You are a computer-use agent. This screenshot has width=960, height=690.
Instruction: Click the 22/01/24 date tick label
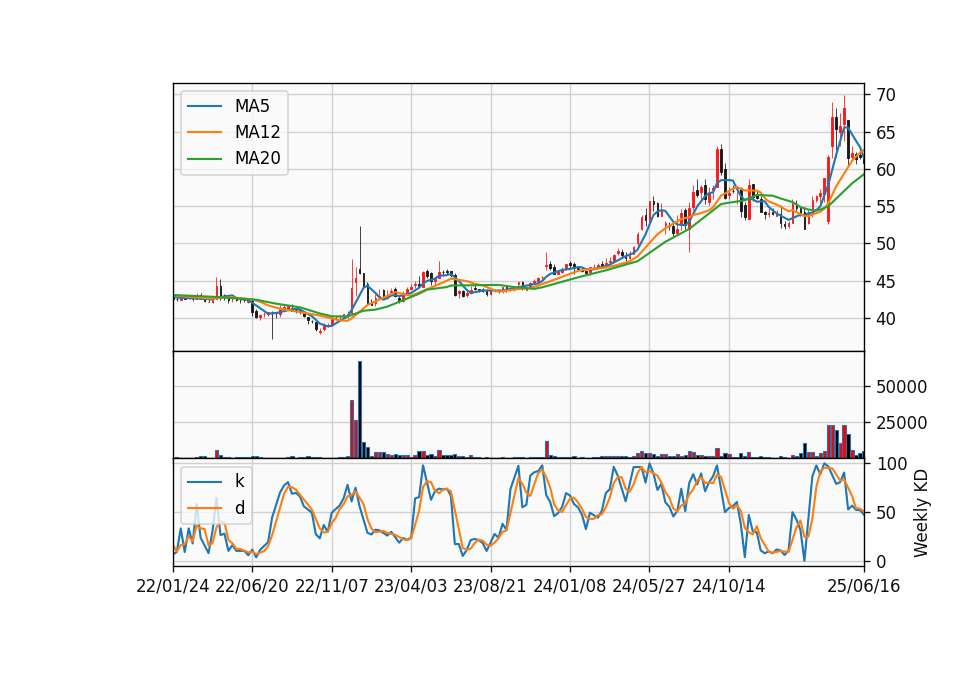pyautogui.click(x=173, y=586)
